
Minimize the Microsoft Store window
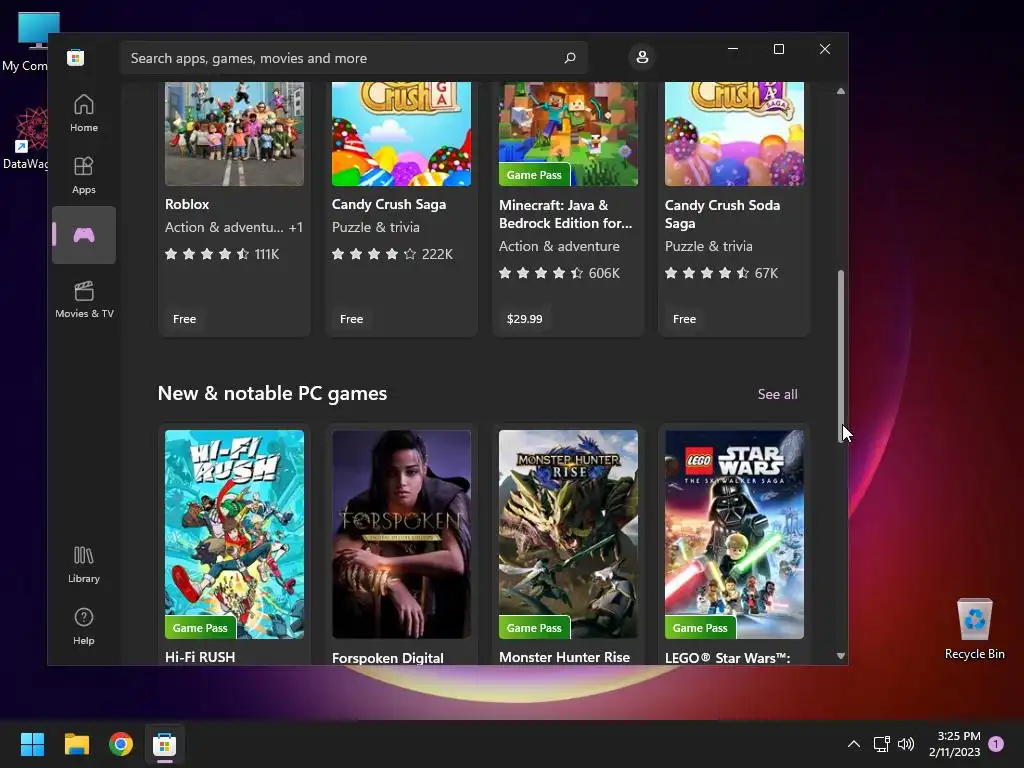733,49
